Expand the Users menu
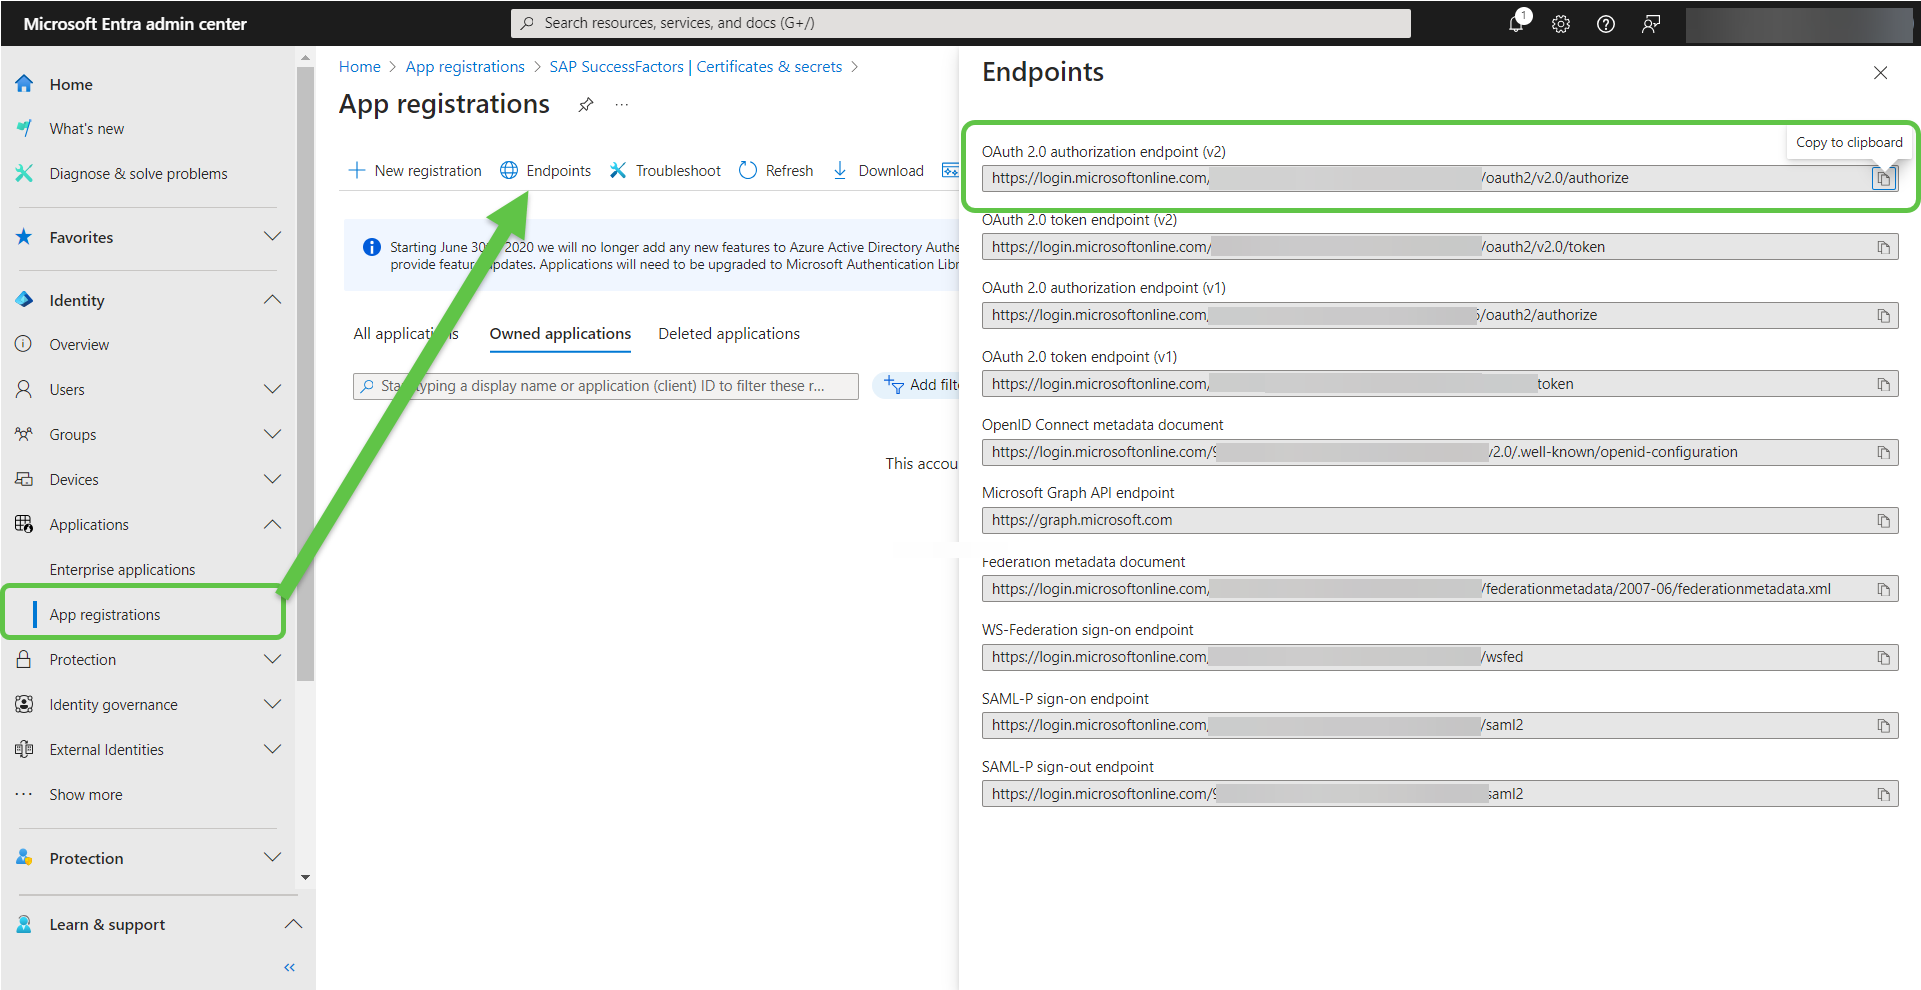This screenshot has height=990, width=1921. [x=272, y=389]
